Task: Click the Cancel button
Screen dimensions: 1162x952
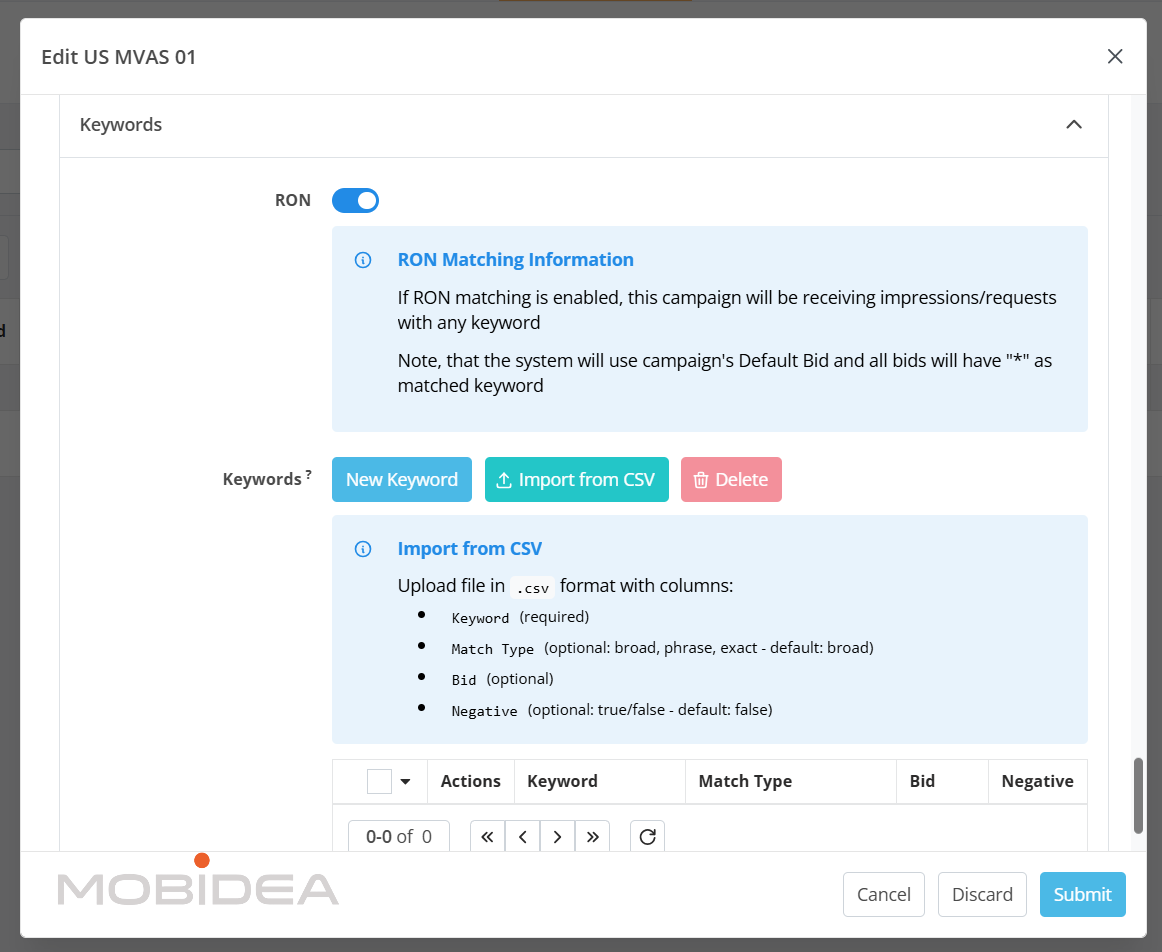Action: 883,895
